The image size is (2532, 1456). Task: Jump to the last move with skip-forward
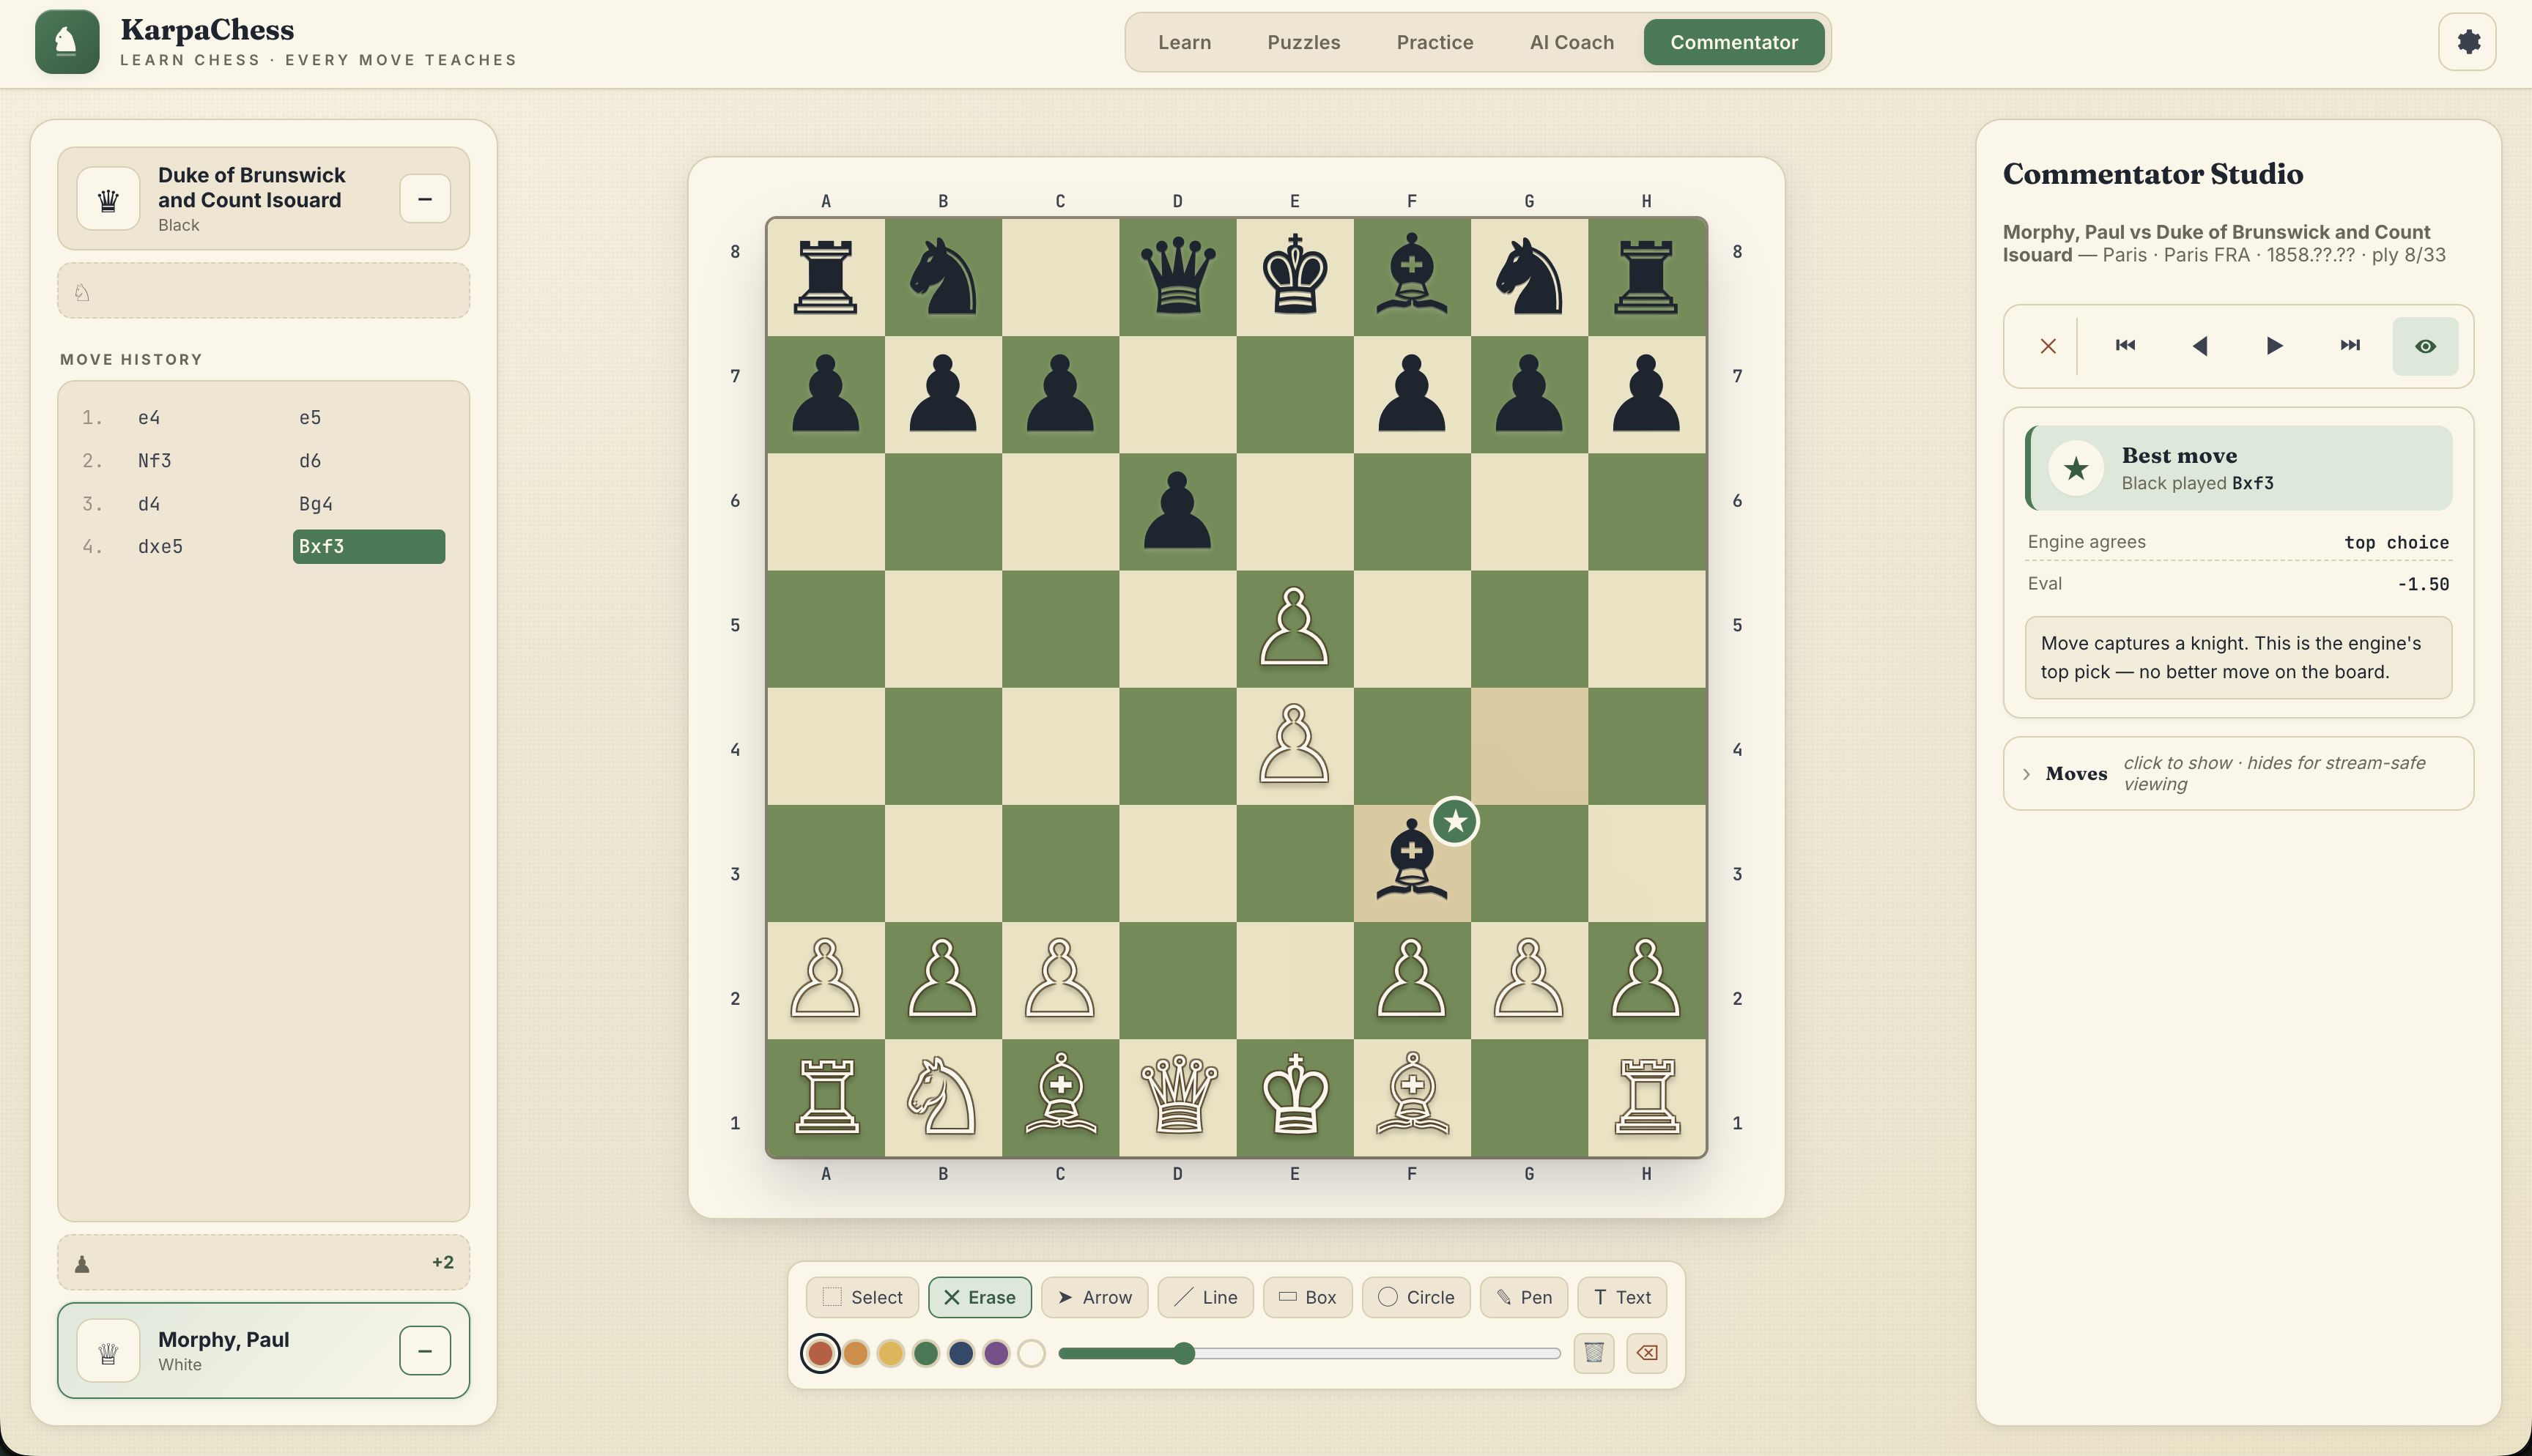[x=2349, y=345]
